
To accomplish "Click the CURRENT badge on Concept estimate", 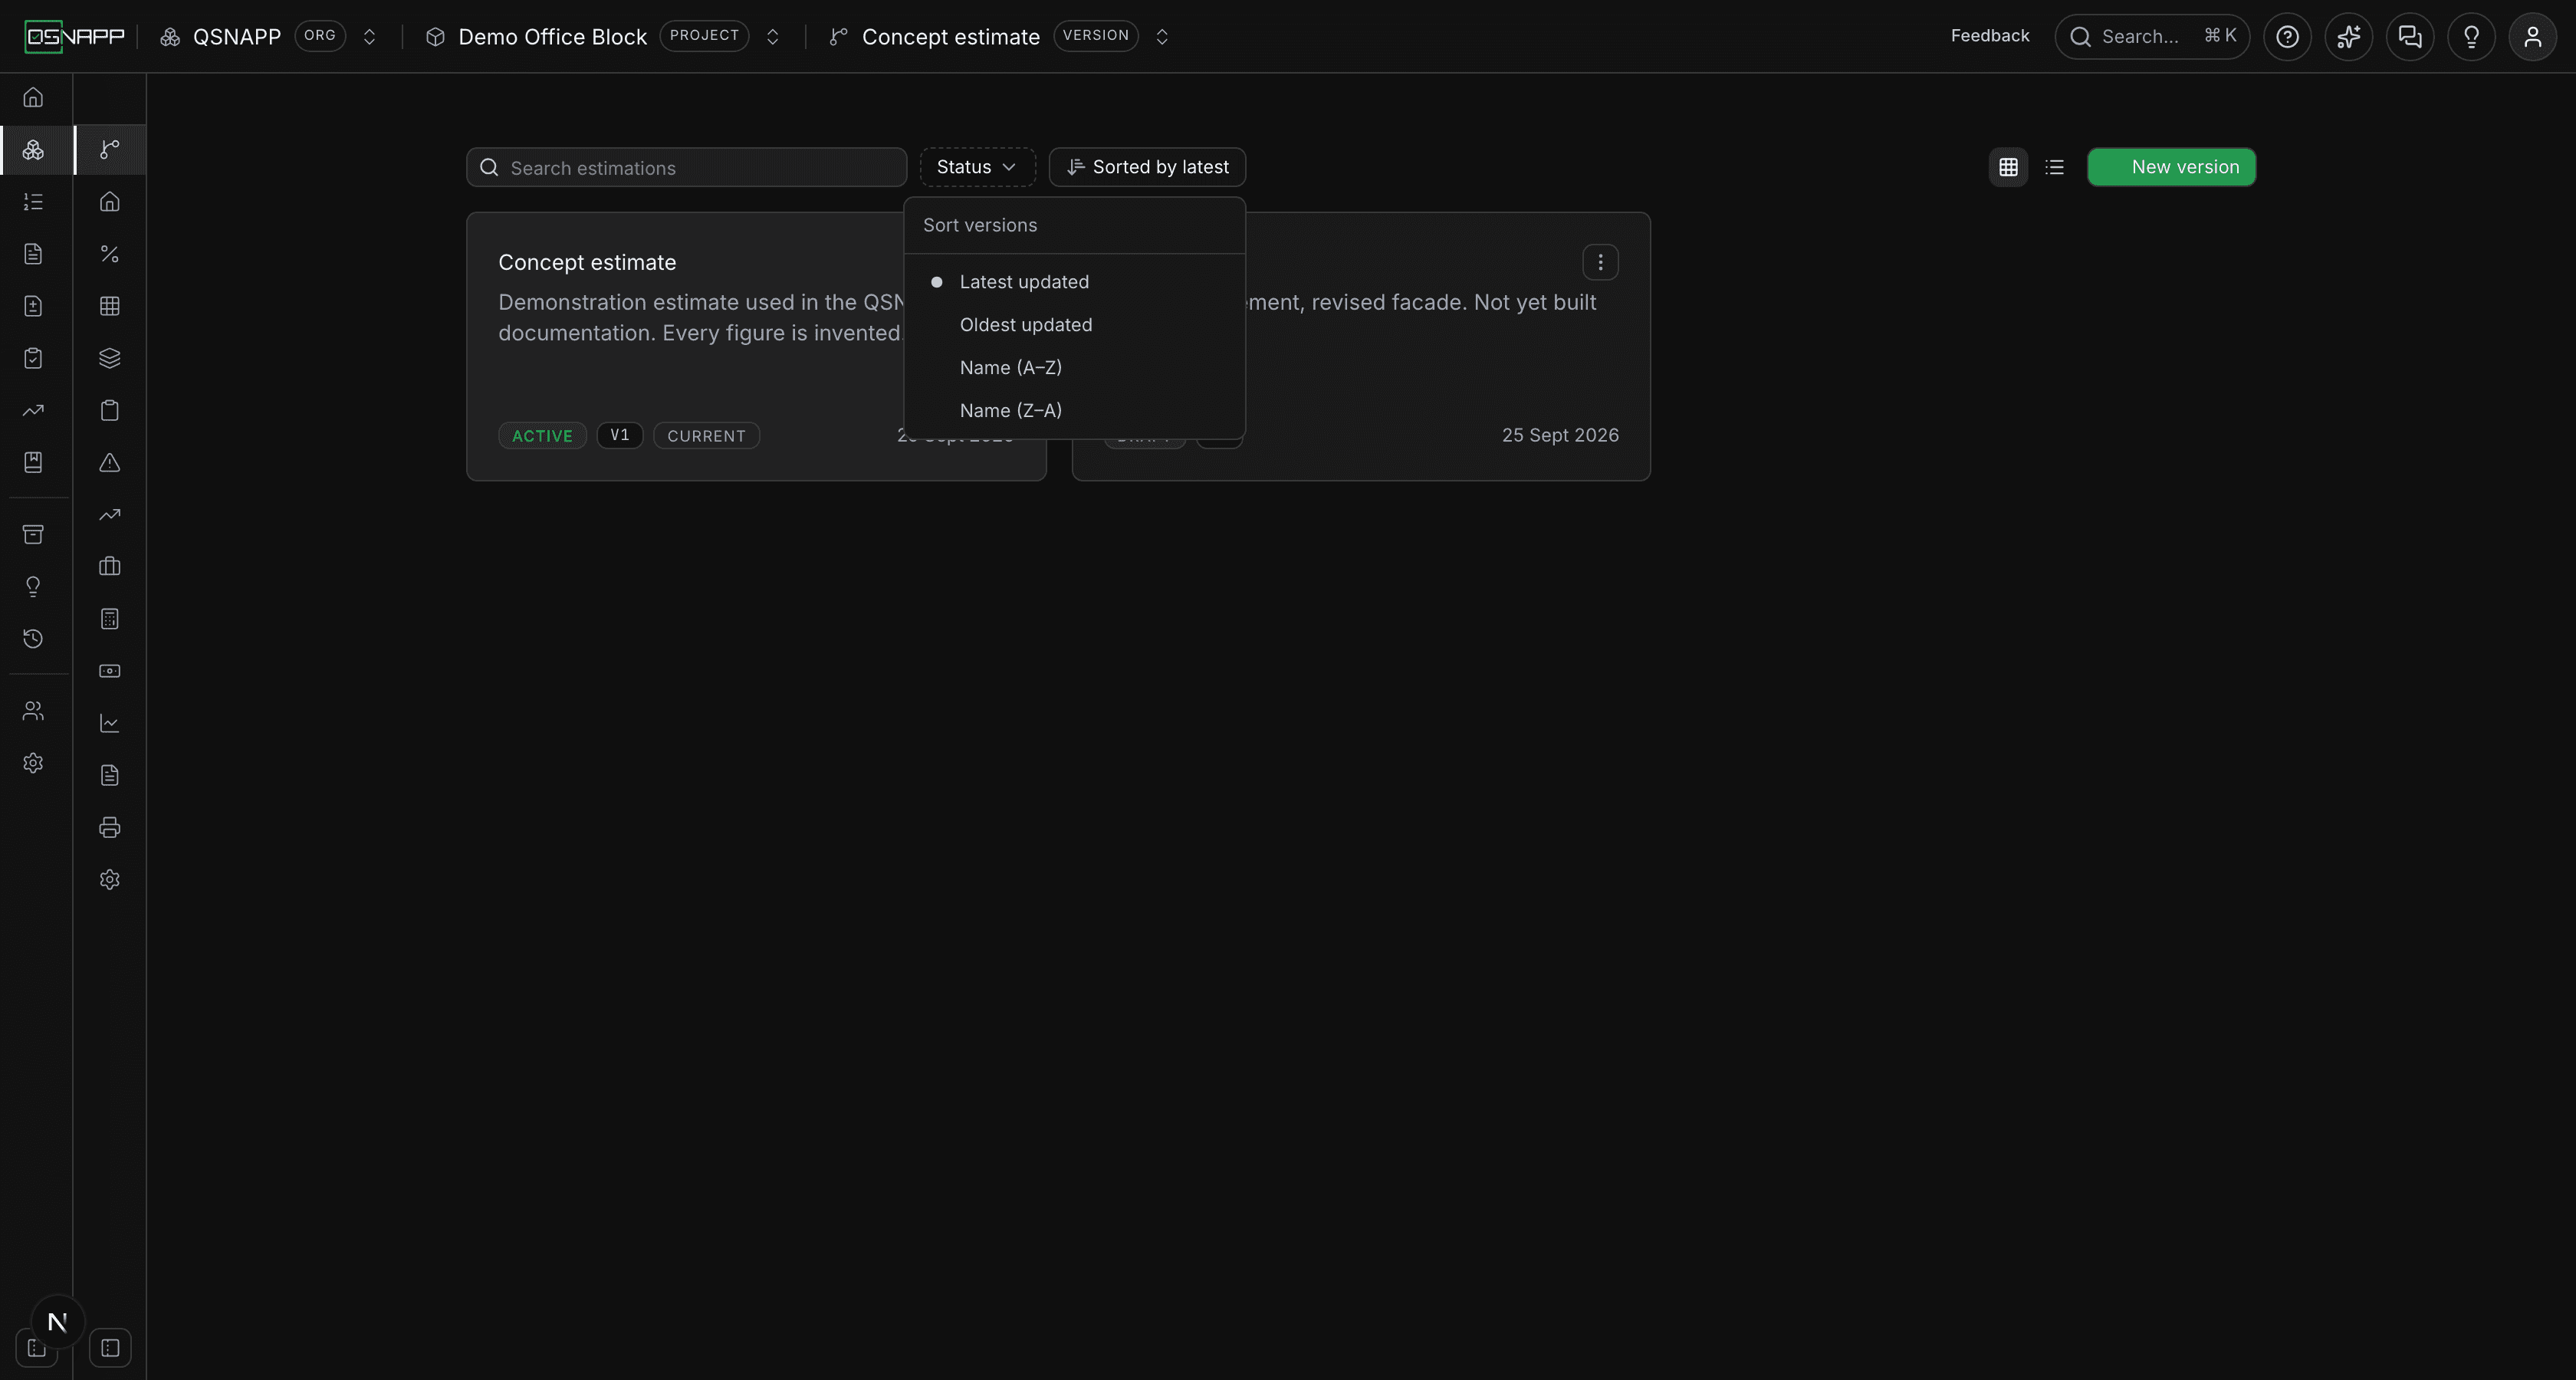I will 706,436.
